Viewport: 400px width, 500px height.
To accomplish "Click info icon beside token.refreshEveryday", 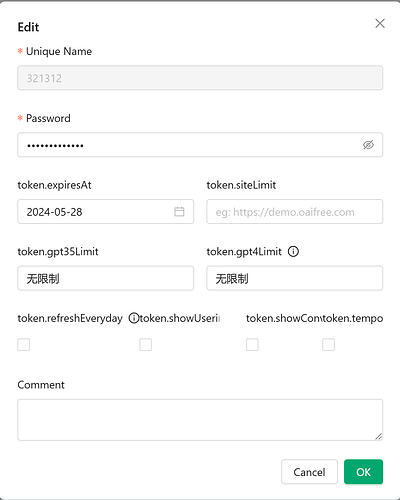I will [133, 318].
